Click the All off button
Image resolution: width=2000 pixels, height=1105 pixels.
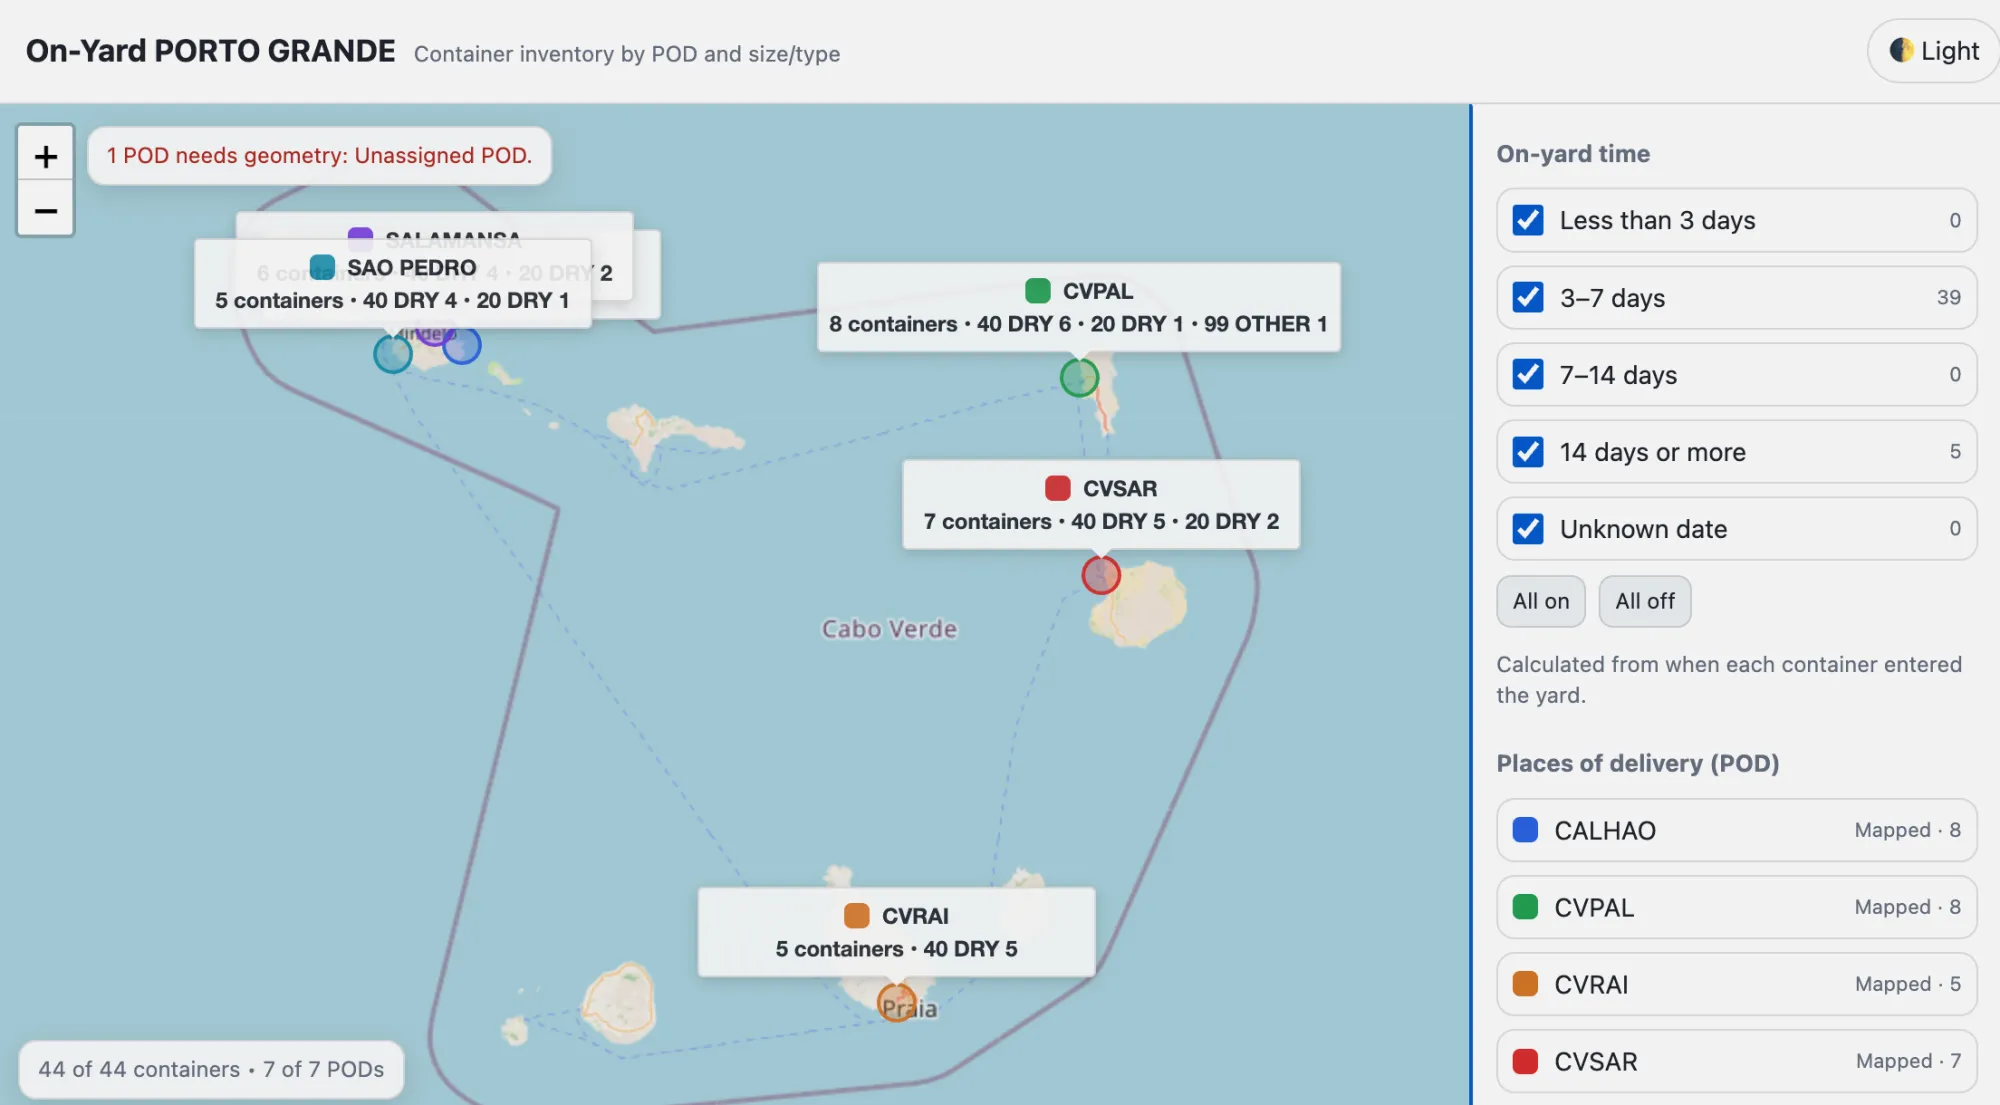[1645, 601]
